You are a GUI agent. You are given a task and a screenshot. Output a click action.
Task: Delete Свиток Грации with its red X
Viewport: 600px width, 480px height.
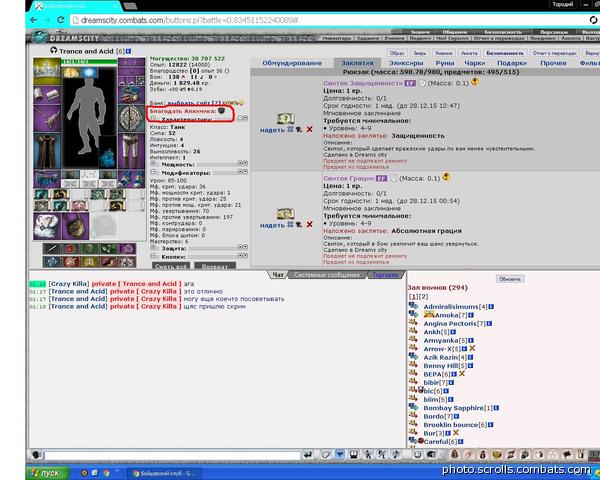(x=309, y=224)
